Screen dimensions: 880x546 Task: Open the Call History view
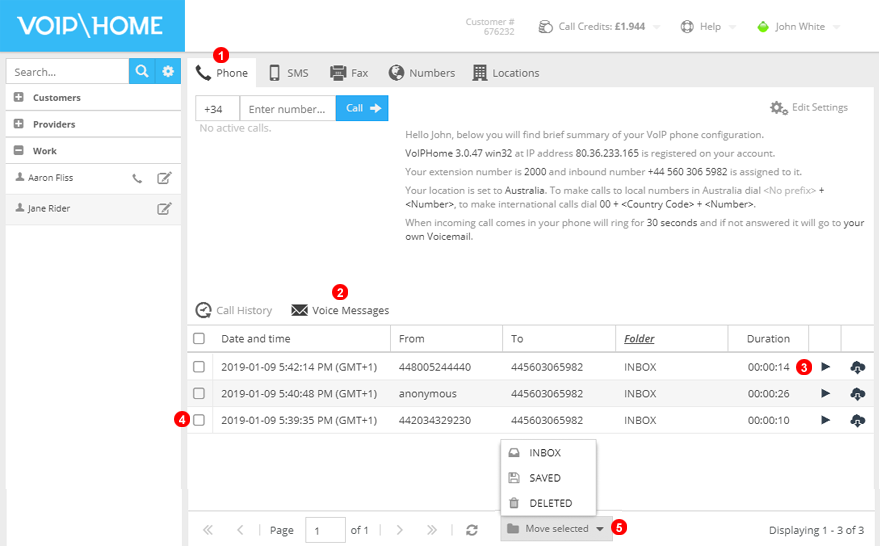coord(234,311)
